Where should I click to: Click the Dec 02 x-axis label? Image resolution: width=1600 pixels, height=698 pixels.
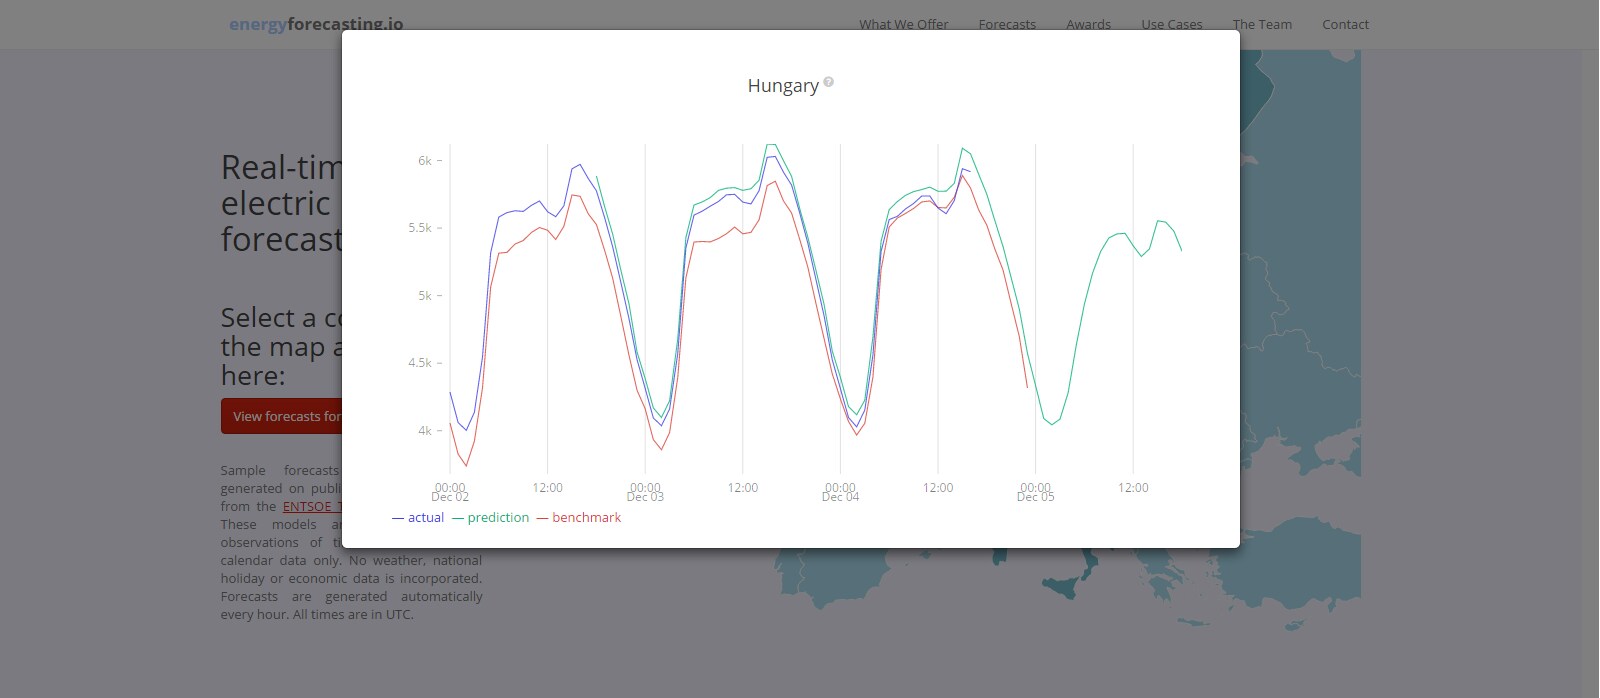(x=450, y=496)
